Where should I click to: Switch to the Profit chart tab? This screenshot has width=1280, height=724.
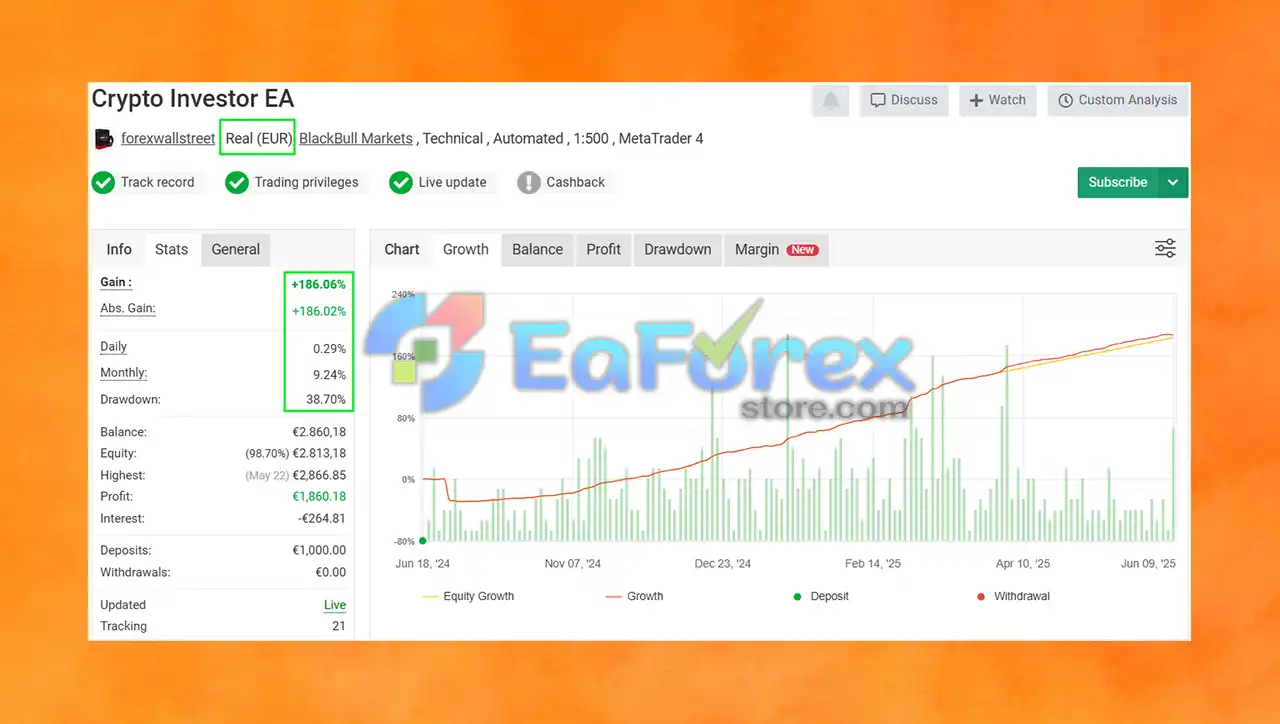coord(603,249)
